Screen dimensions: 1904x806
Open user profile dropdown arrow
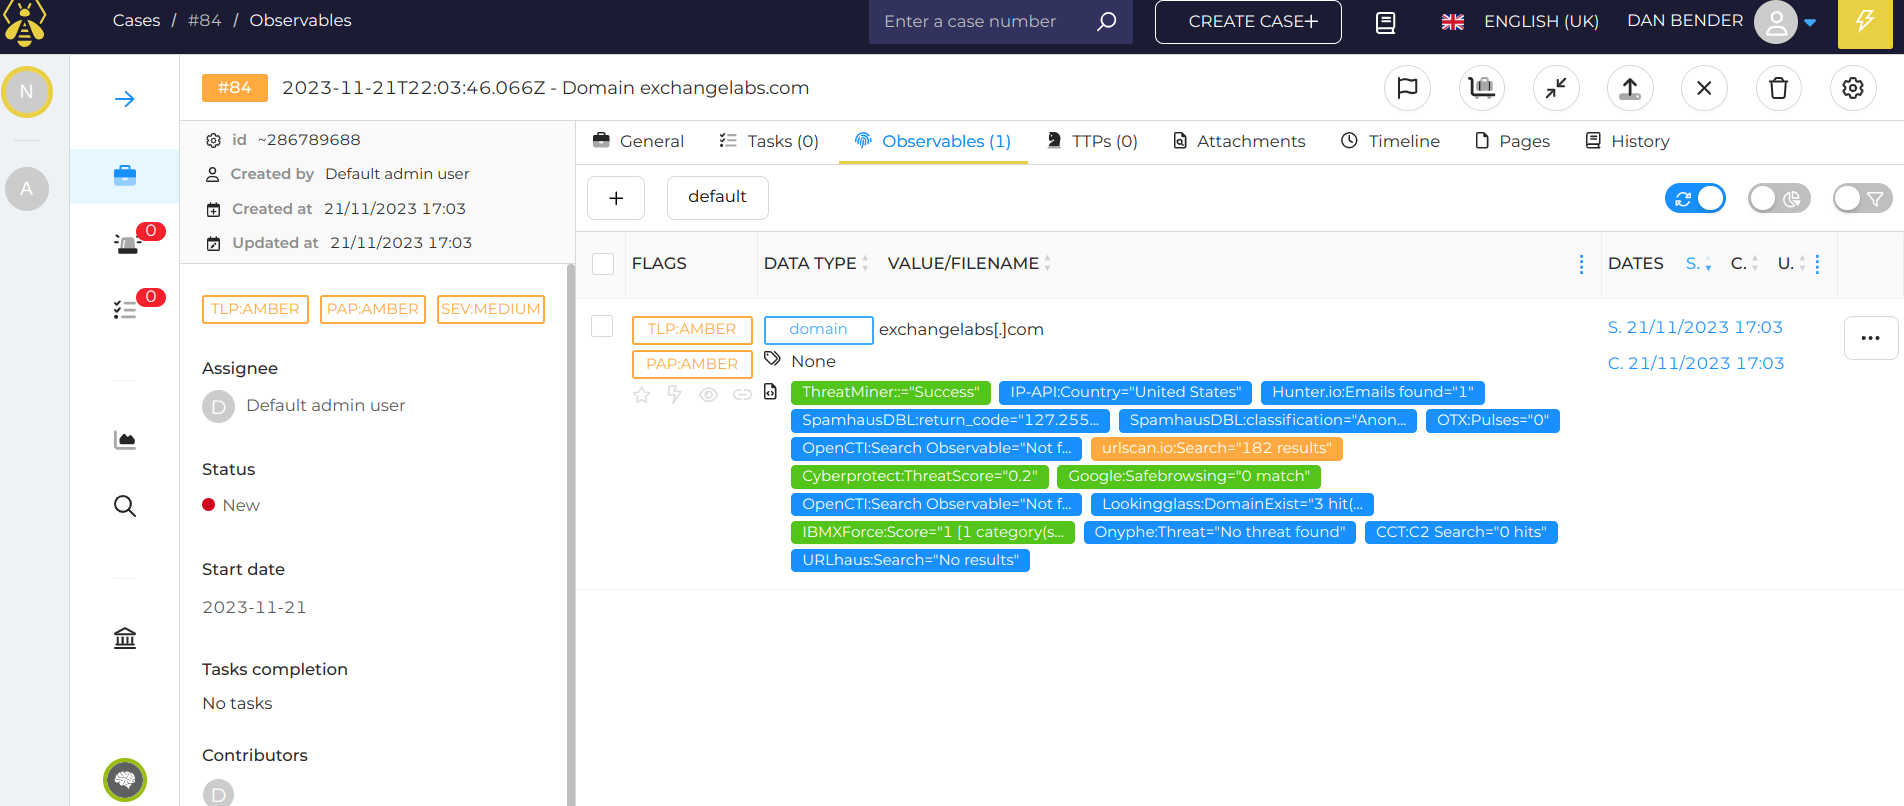point(1810,22)
